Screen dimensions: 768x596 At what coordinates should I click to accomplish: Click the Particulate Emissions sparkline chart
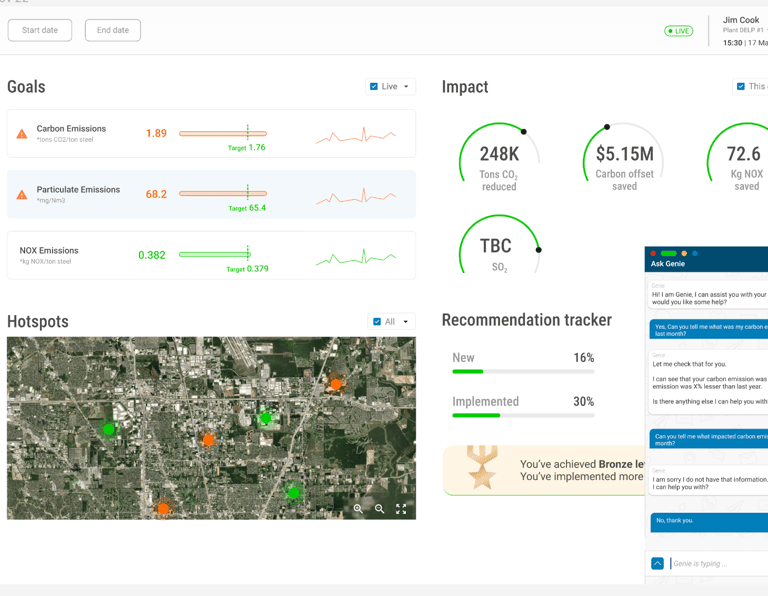pos(356,195)
